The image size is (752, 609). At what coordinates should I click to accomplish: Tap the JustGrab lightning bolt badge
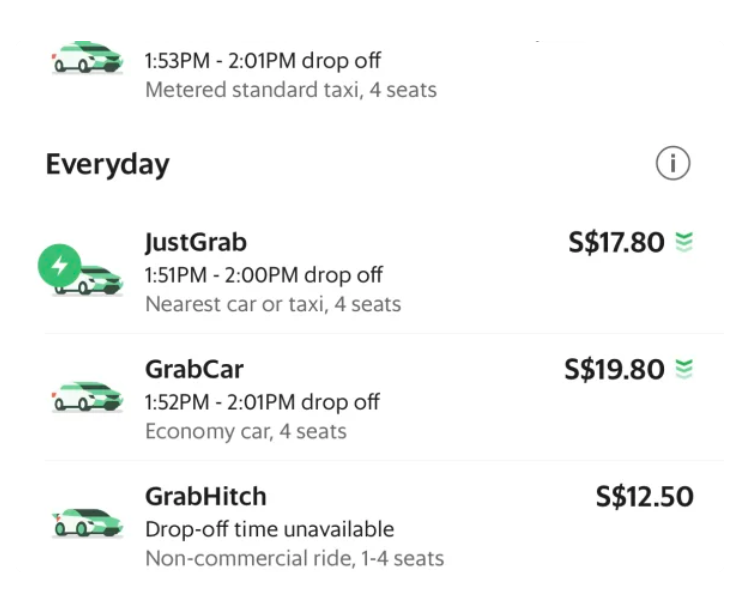click(59, 265)
